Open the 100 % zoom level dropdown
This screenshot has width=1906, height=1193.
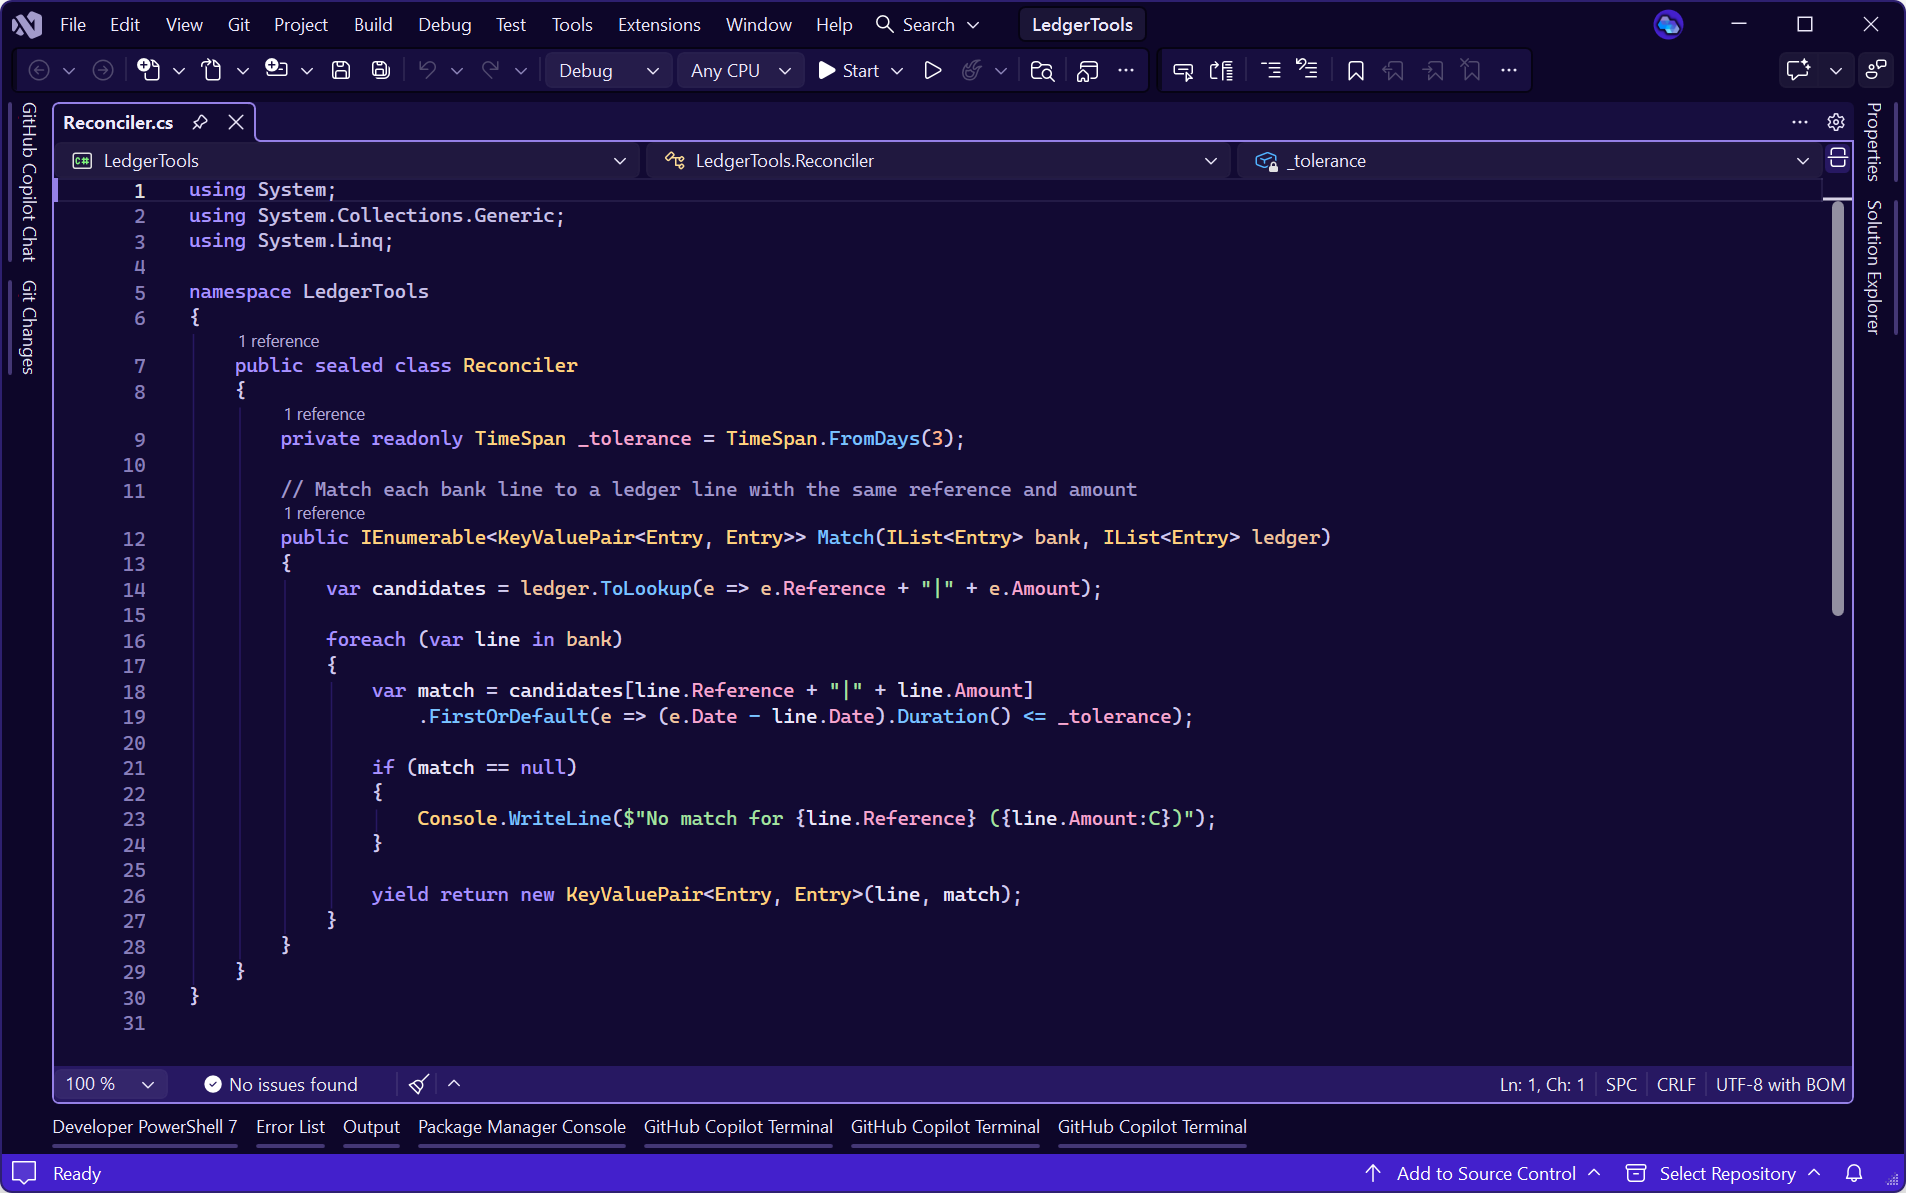[110, 1084]
